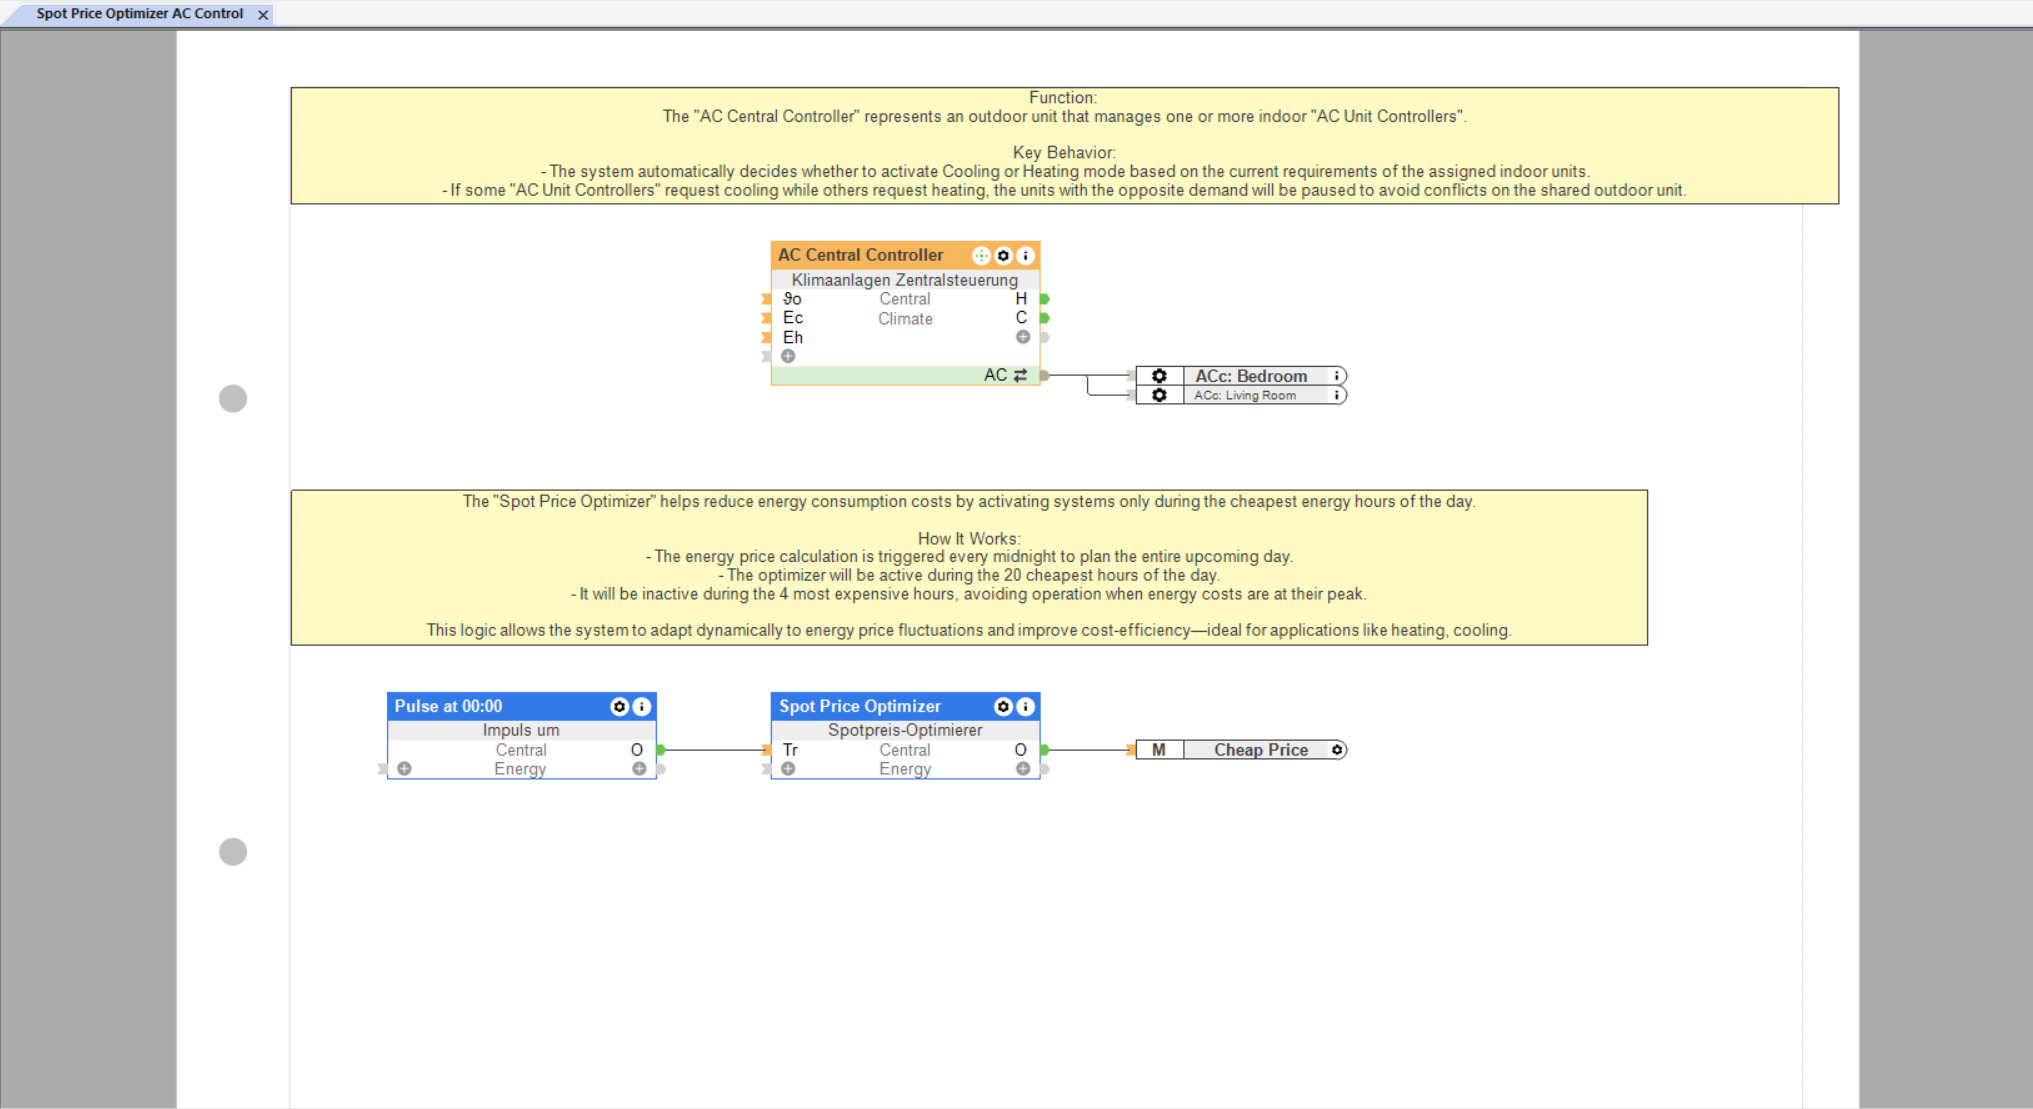
Task: Click the Spot Price Optimizer info icon
Action: point(1026,707)
